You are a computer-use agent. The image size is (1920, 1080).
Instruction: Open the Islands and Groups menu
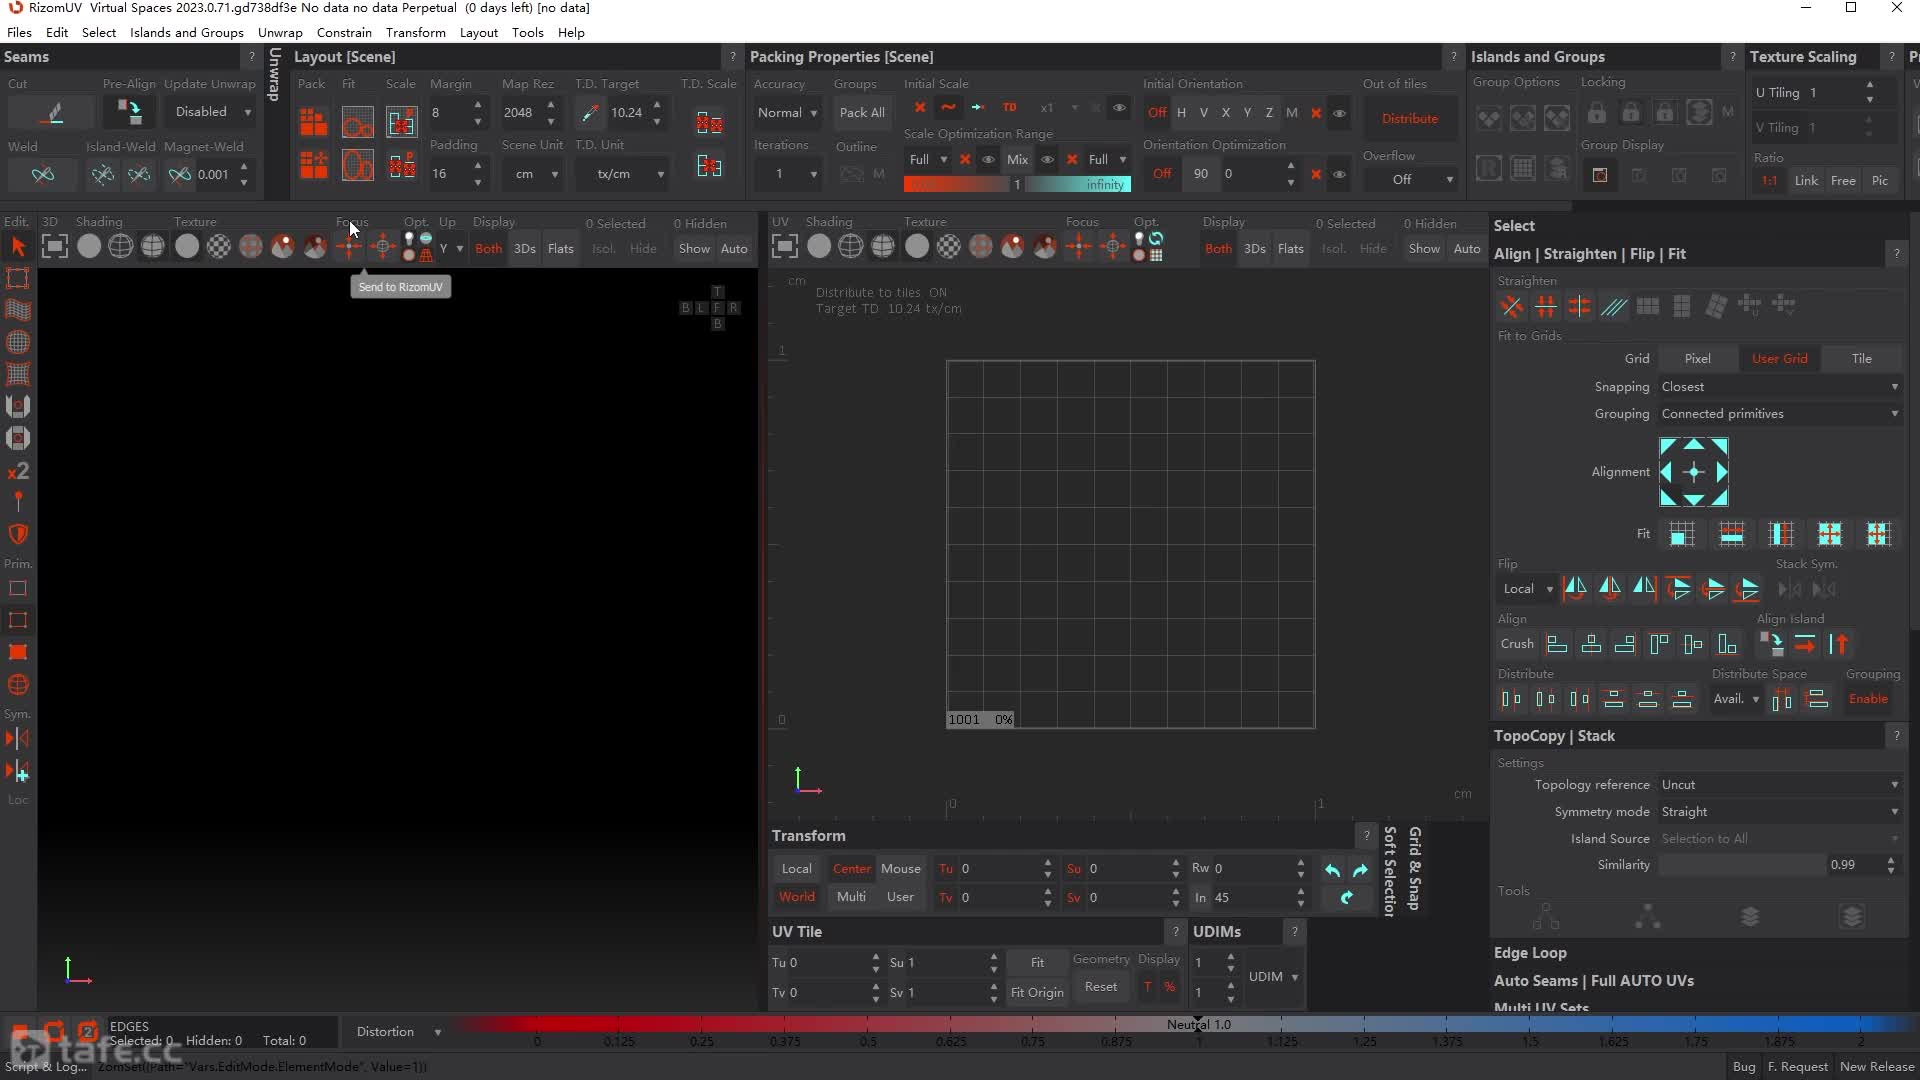(x=187, y=33)
